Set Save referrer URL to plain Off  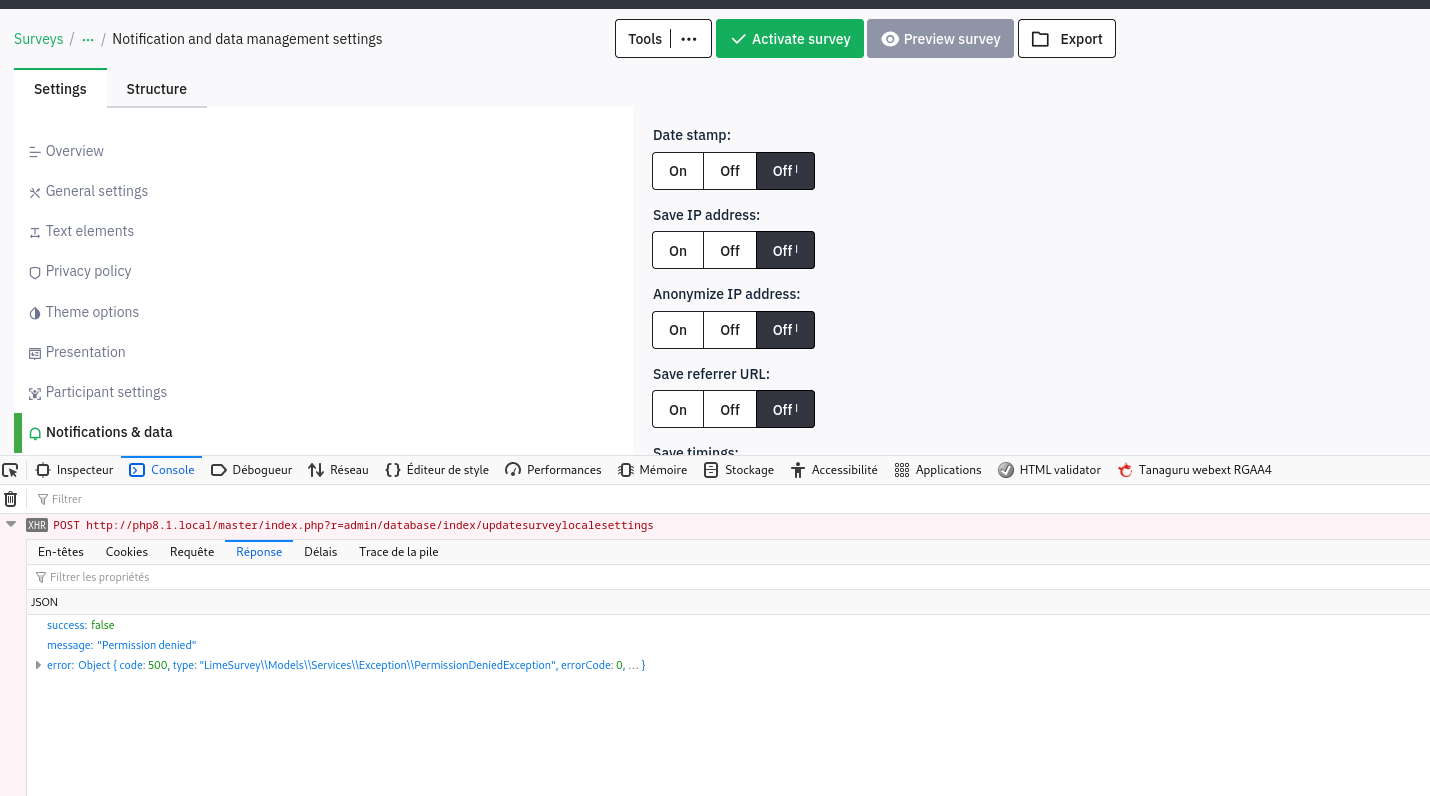coord(730,410)
